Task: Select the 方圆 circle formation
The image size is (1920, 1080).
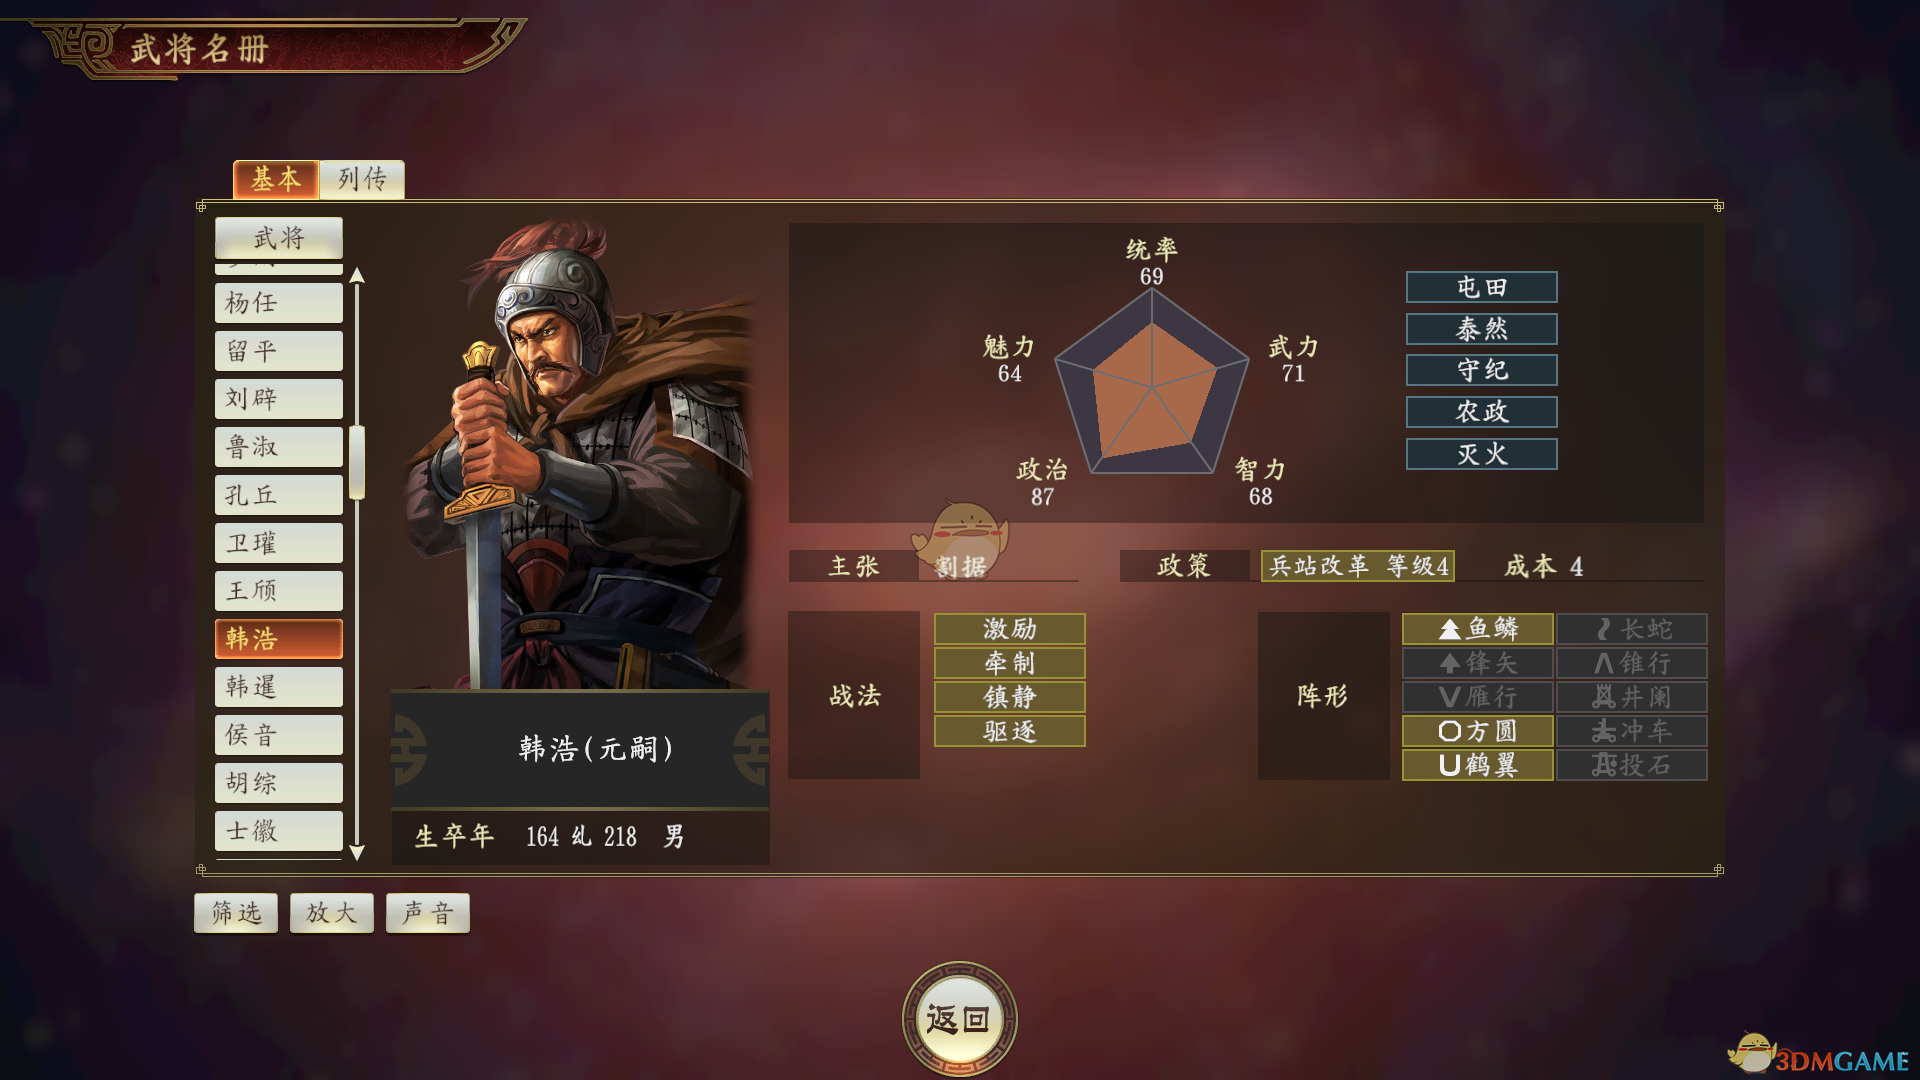Action: [x=1477, y=731]
